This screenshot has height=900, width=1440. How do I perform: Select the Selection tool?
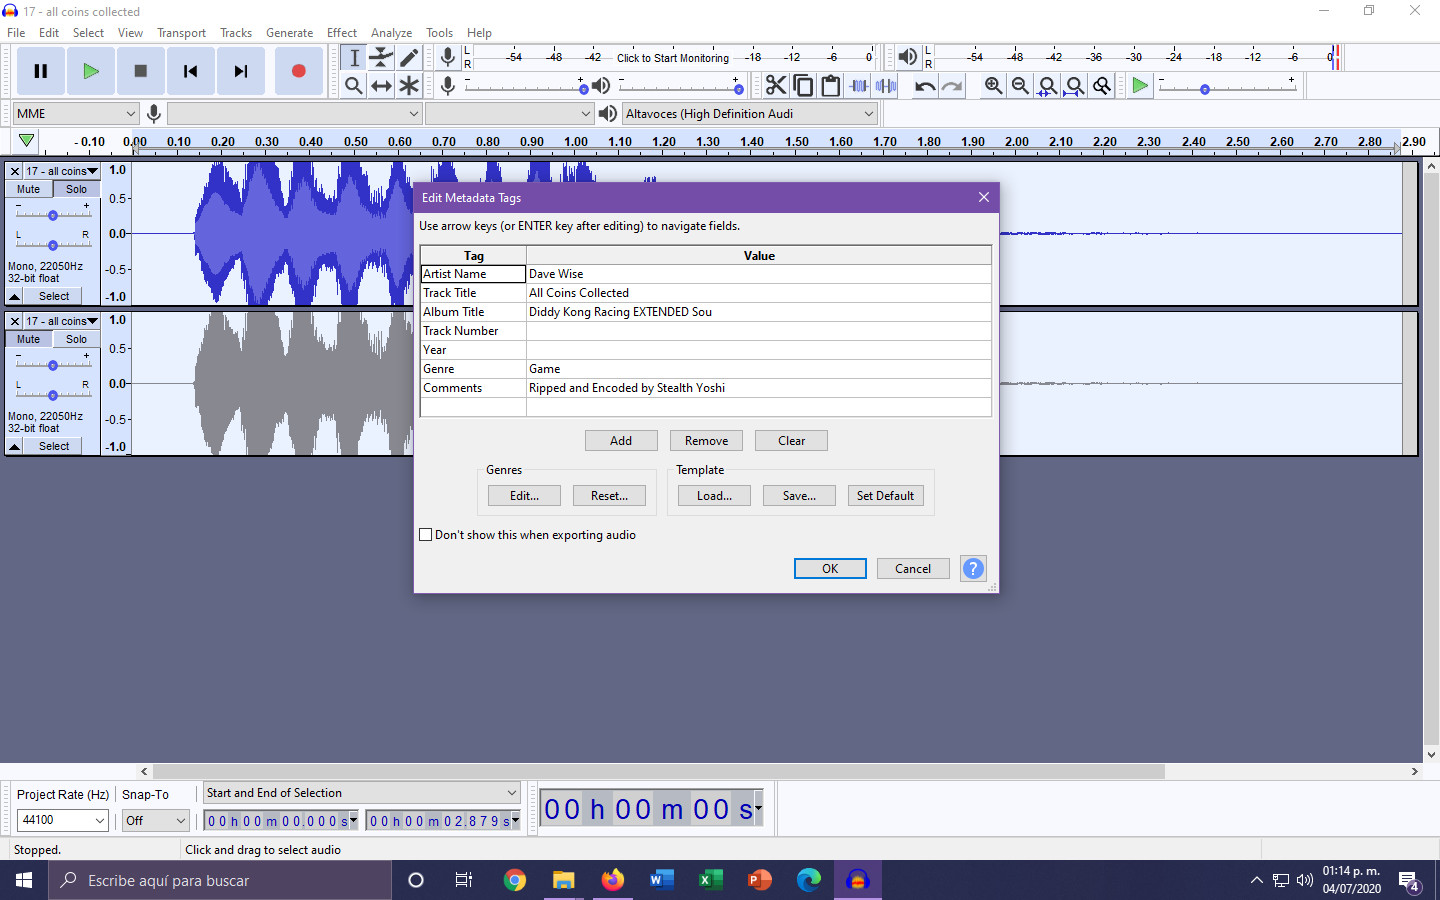pyautogui.click(x=353, y=57)
